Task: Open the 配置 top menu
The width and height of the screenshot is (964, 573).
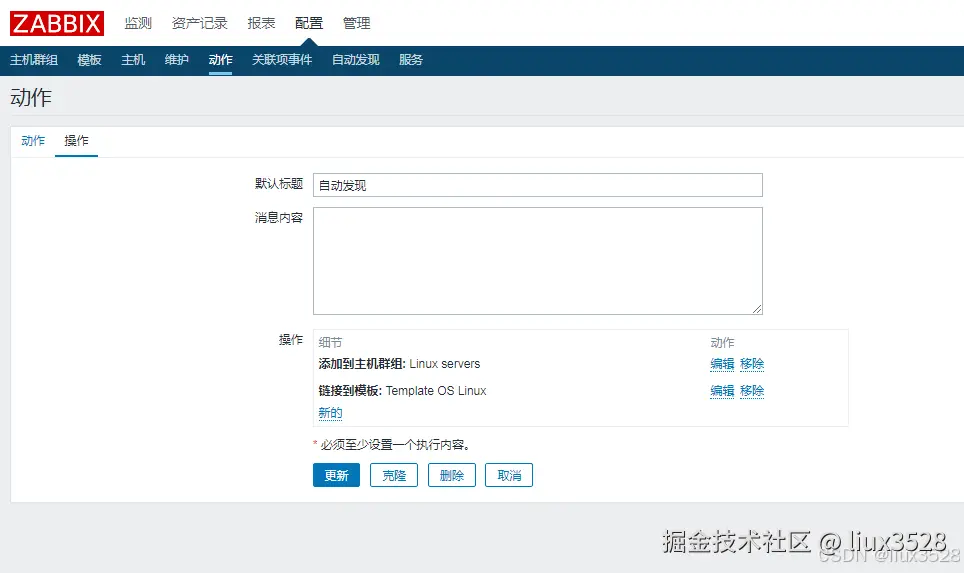Action: click(309, 23)
